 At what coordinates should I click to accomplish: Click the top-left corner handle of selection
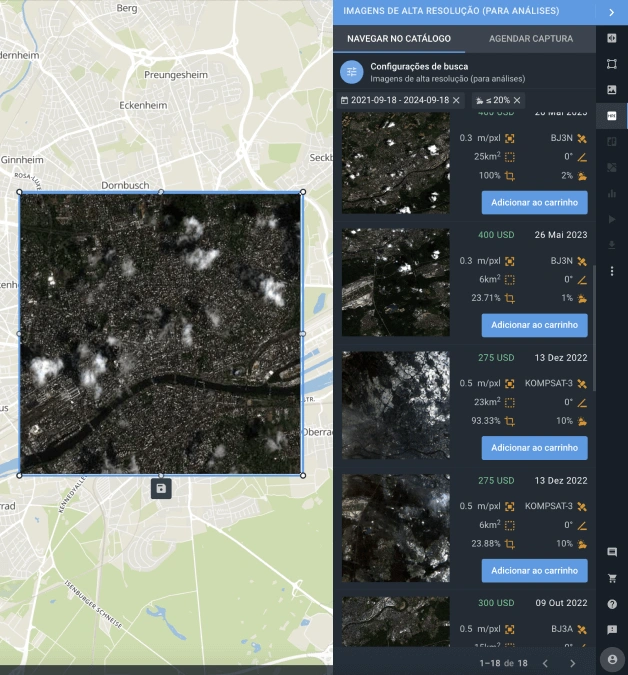click(x=19, y=192)
